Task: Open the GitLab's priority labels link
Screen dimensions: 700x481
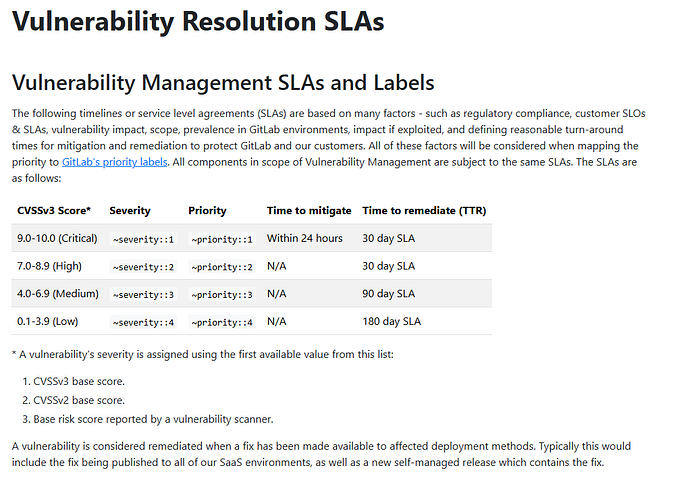Action: point(115,162)
